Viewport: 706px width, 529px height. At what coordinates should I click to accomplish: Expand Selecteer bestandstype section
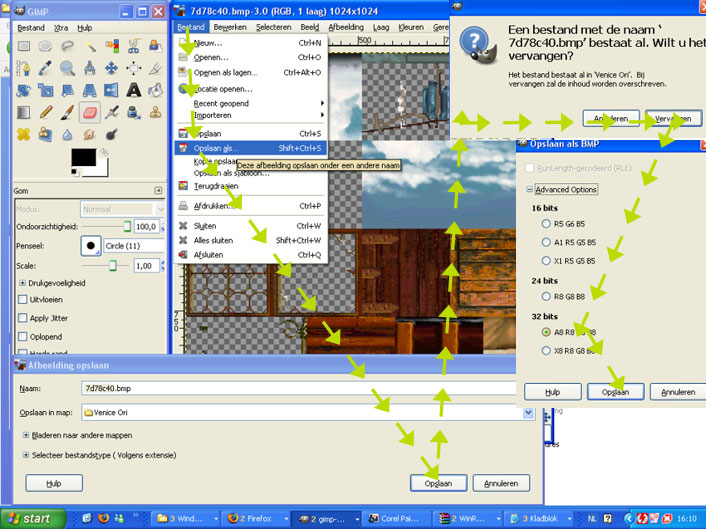26,455
